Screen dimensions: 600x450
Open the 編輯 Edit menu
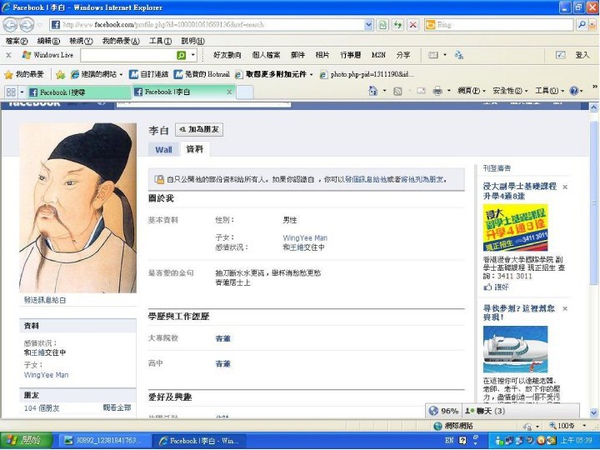point(49,41)
